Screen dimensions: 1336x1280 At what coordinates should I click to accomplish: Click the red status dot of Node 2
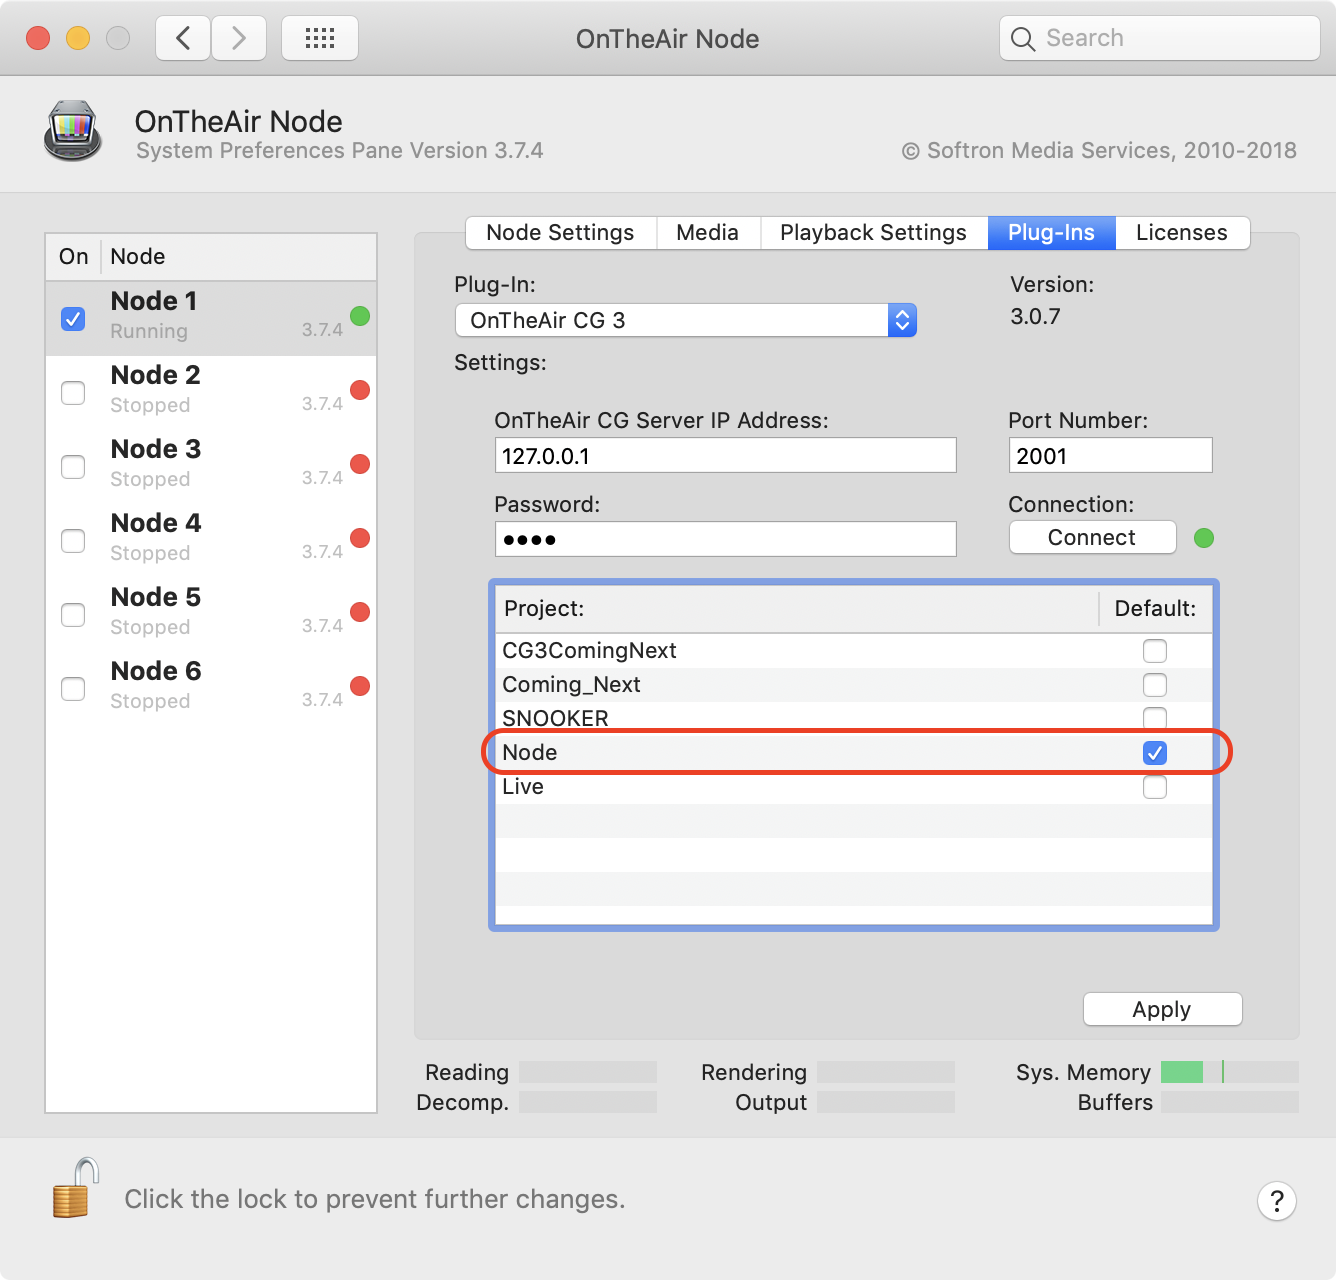(360, 390)
